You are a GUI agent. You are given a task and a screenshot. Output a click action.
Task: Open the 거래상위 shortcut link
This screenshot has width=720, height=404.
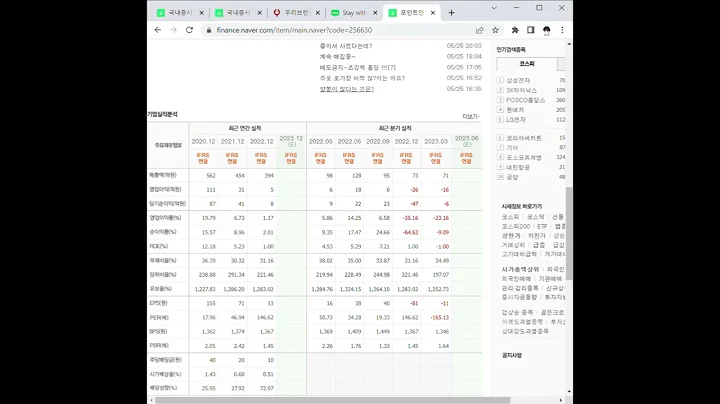click(513, 245)
